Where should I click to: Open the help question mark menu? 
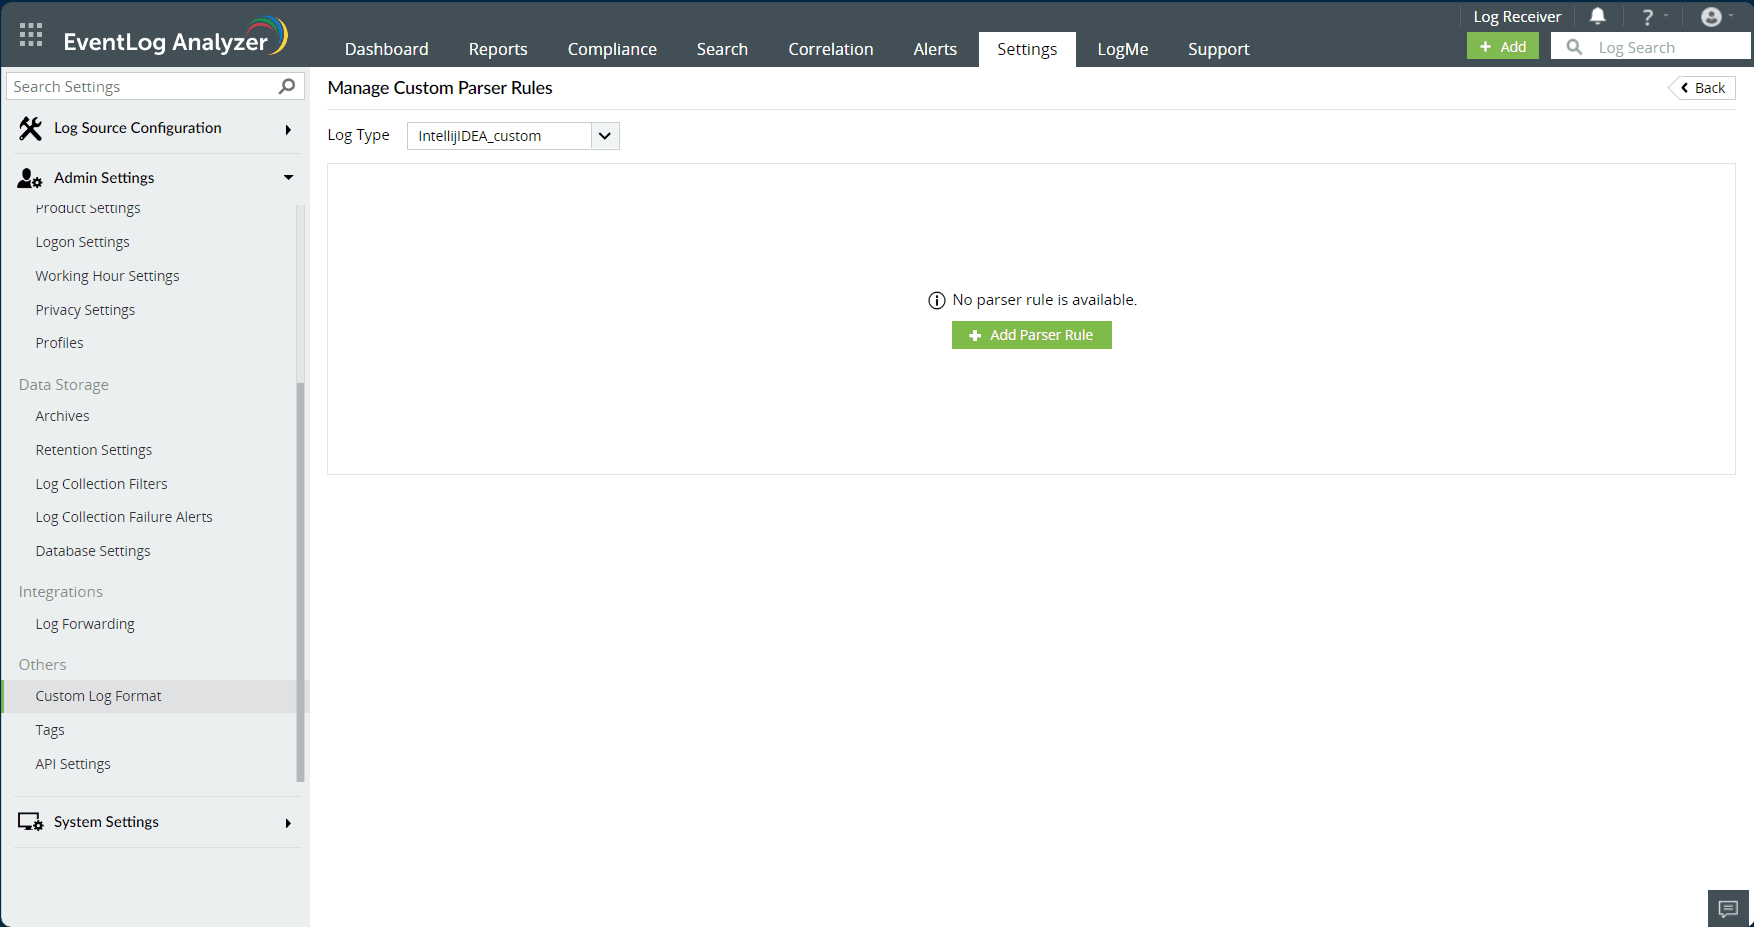click(x=1648, y=17)
